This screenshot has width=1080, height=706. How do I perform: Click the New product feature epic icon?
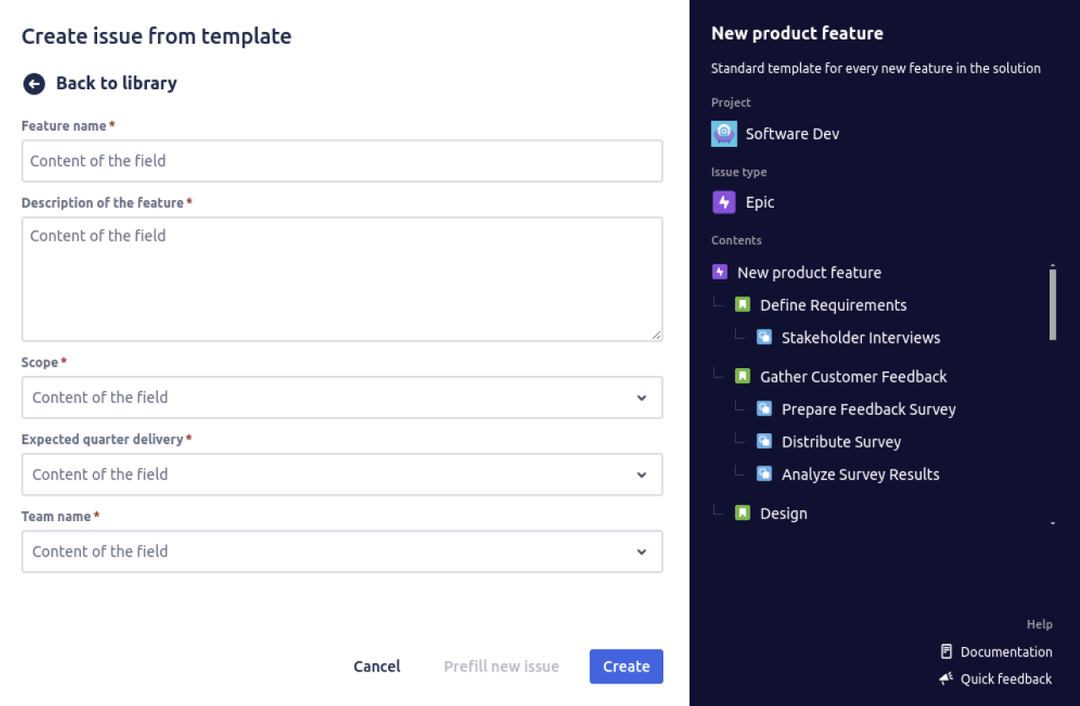click(x=719, y=272)
